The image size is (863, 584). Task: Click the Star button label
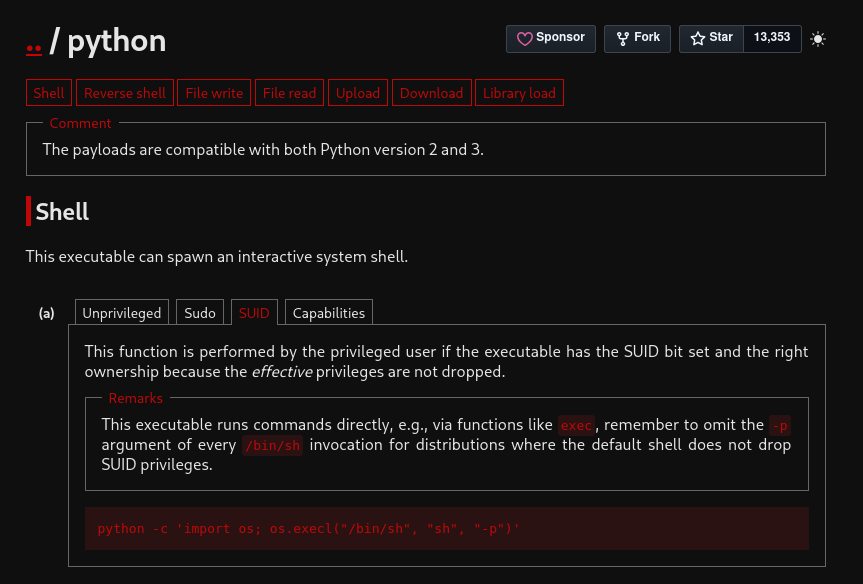721,37
